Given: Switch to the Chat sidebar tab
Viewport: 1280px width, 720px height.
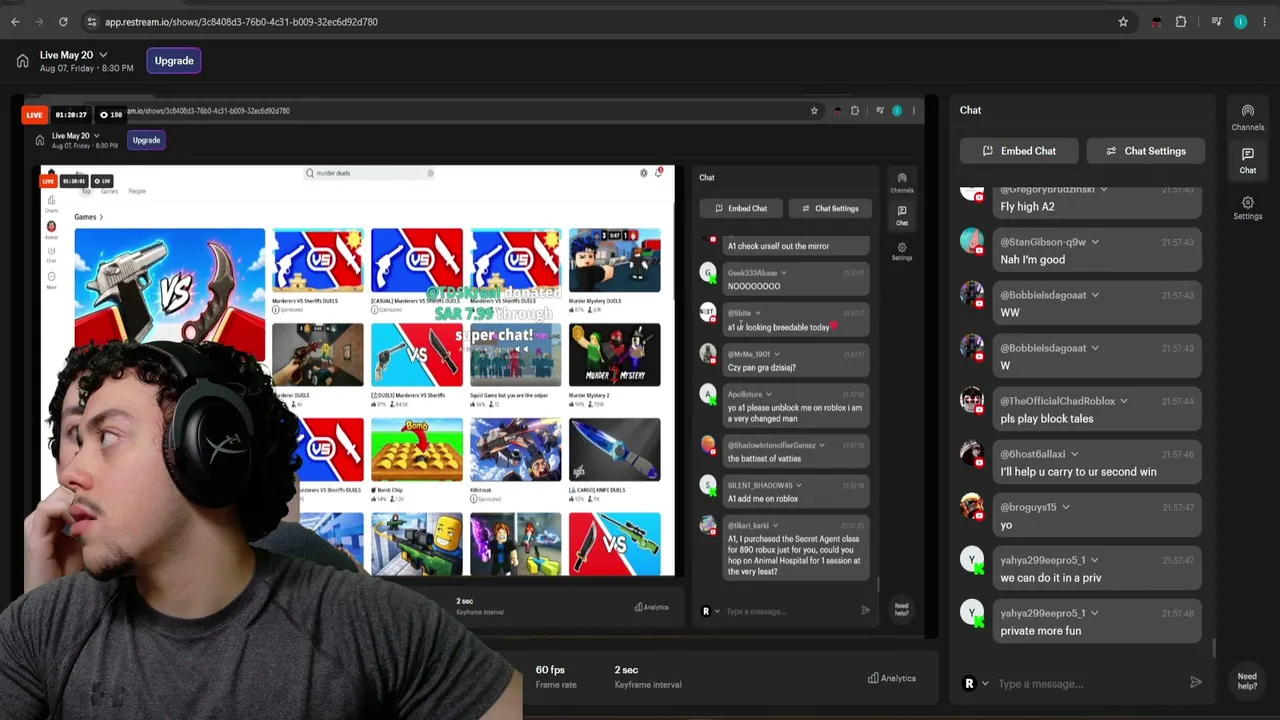Looking at the screenshot, I should point(1247,160).
